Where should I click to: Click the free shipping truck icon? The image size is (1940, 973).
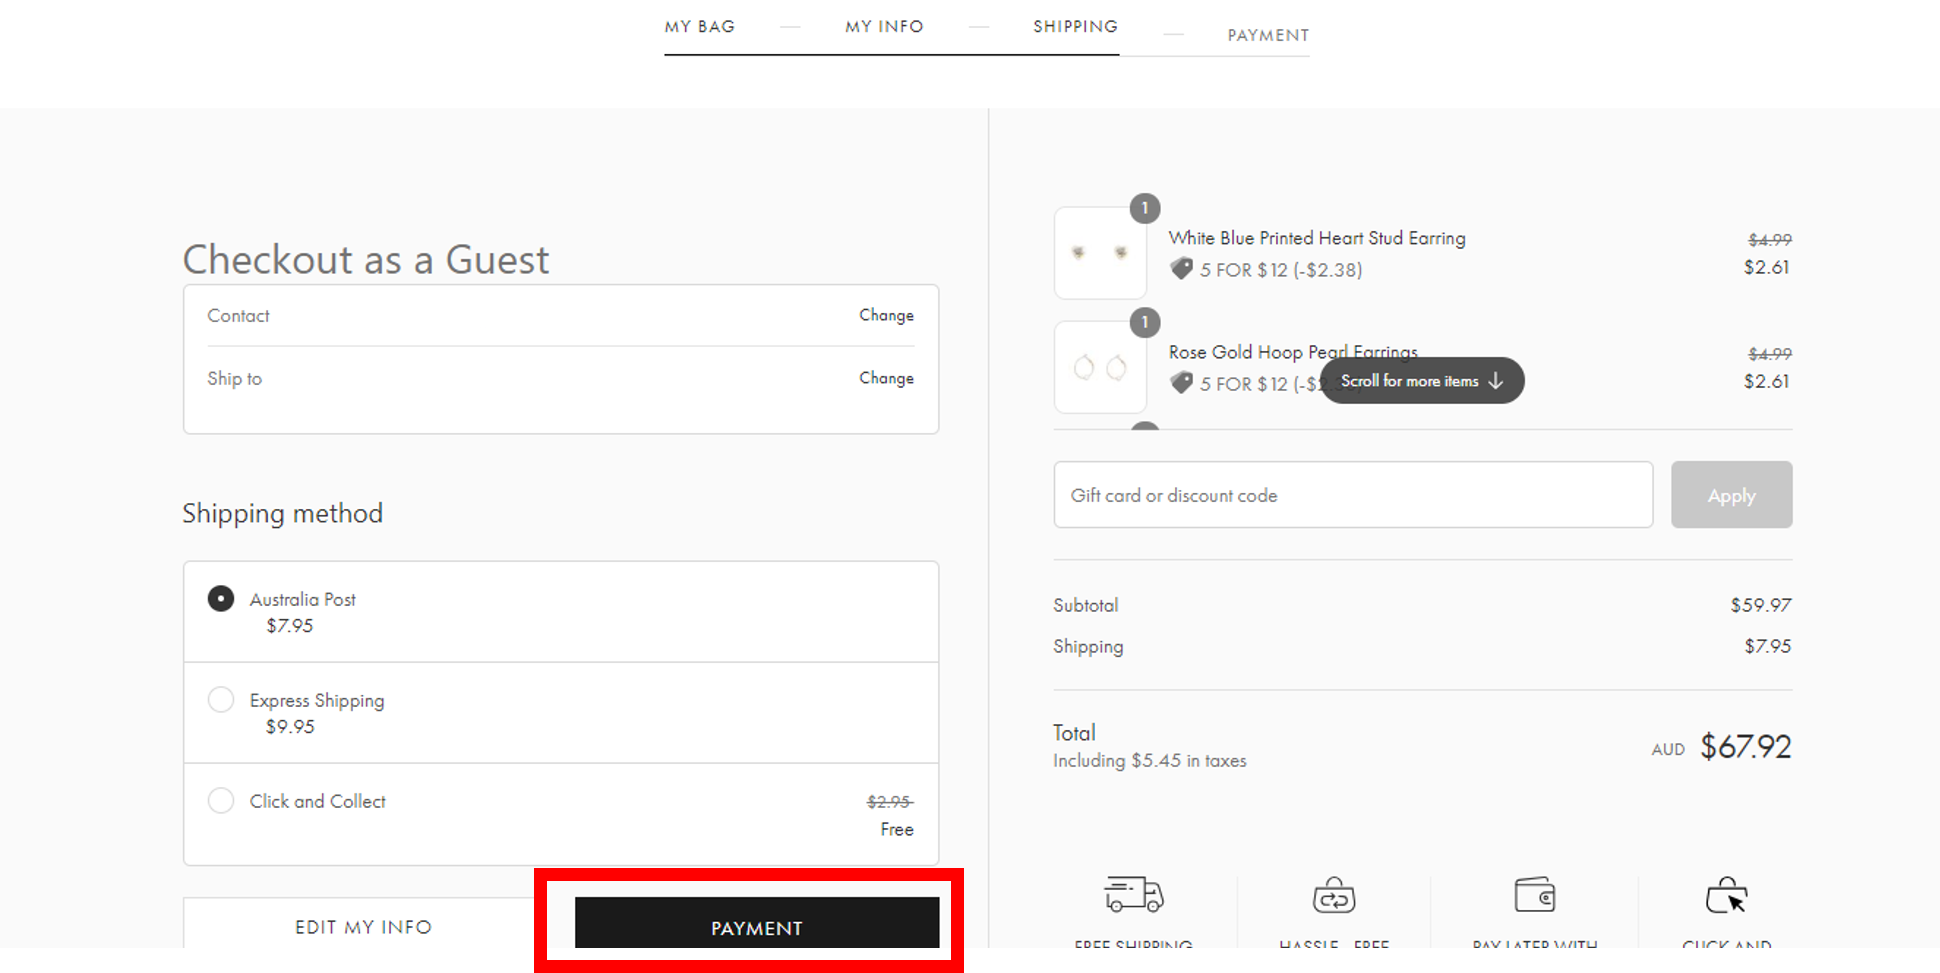(1133, 894)
